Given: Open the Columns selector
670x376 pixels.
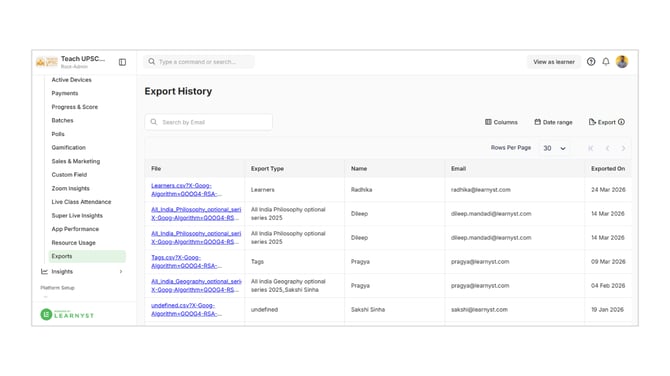Looking at the screenshot, I should point(501,122).
